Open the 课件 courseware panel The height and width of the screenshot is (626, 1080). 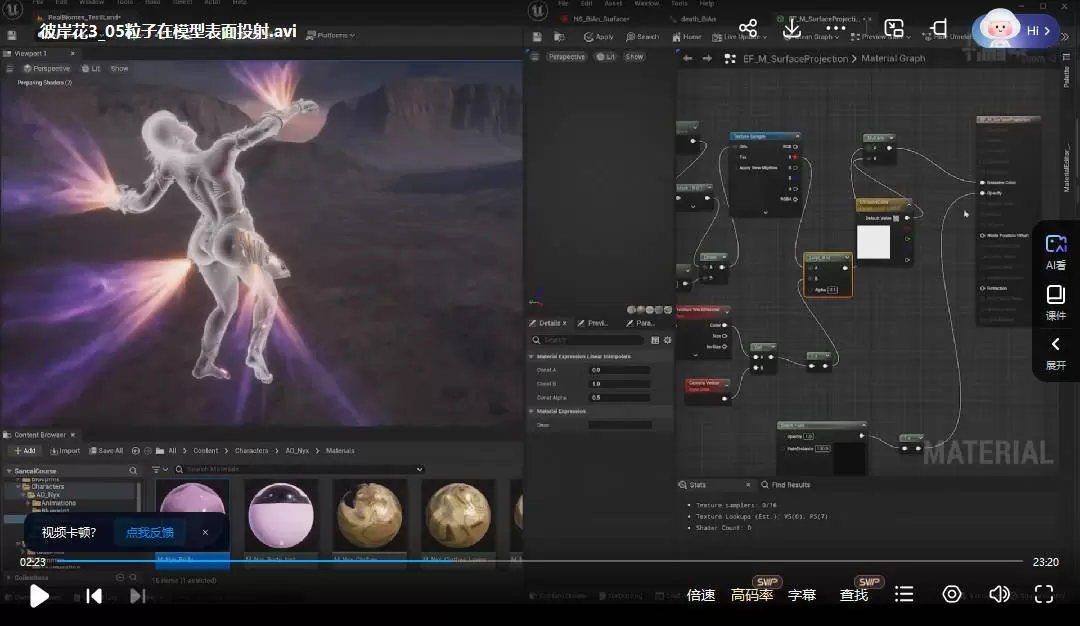1055,303
